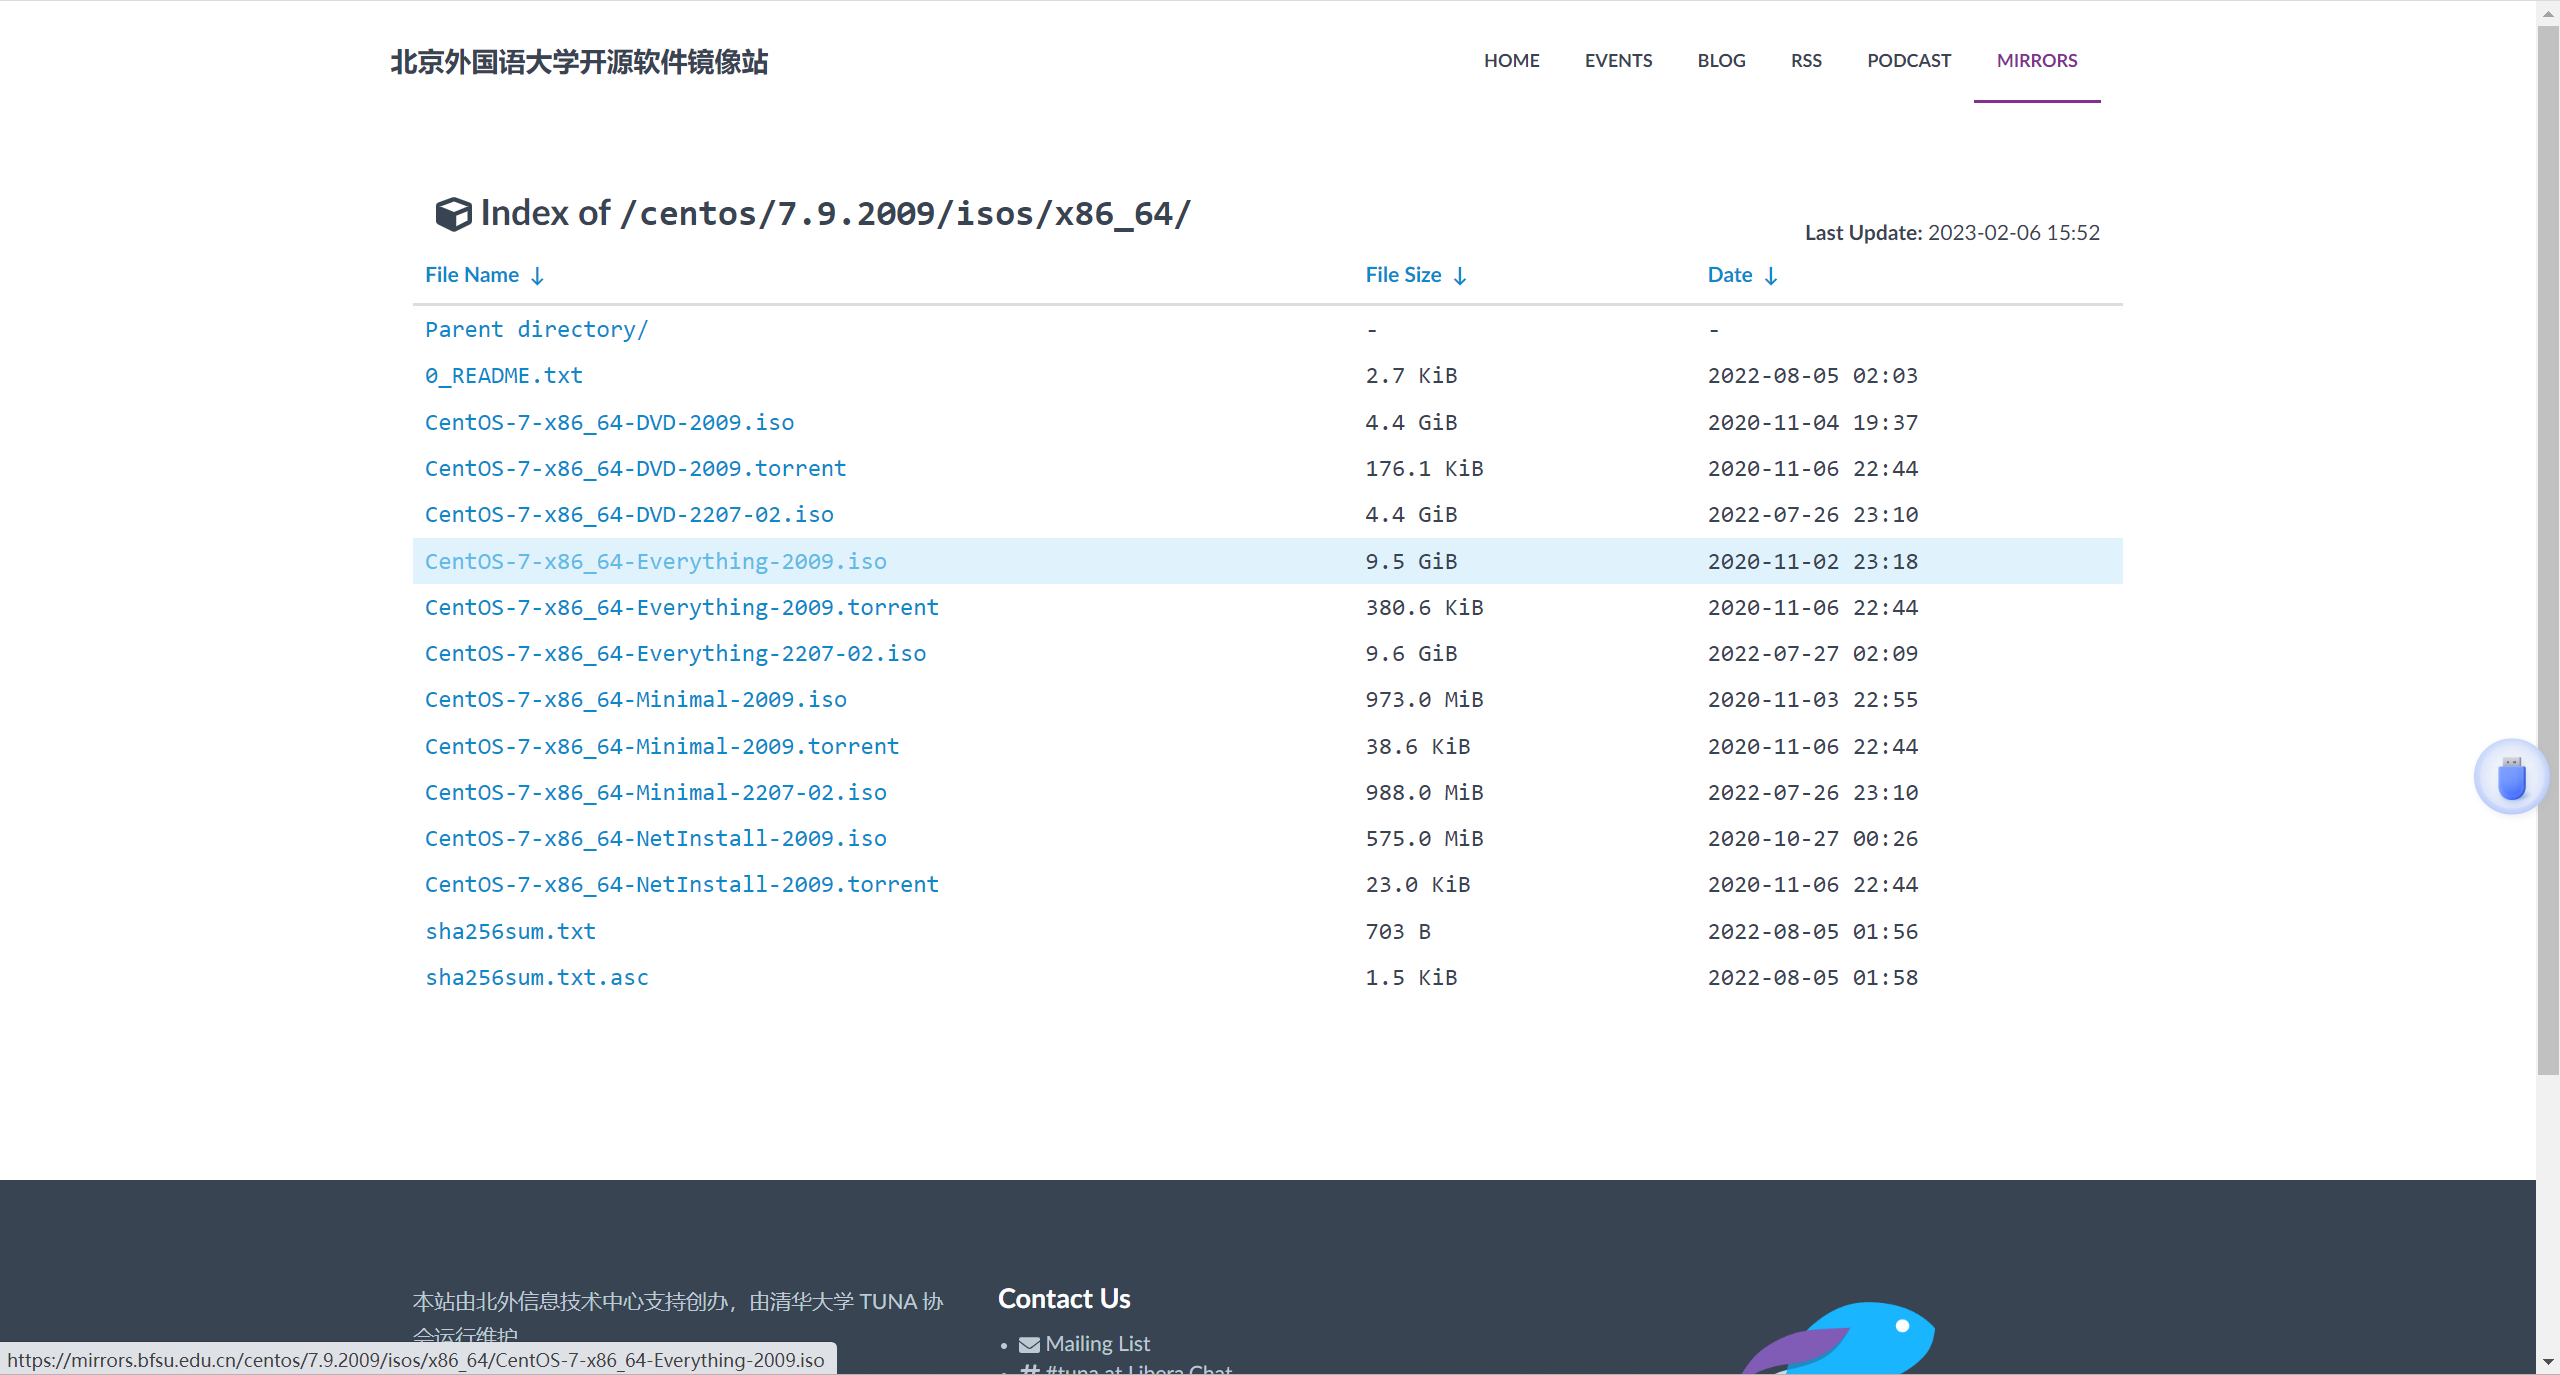The height and width of the screenshot is (1375, 2560).
Task: Download CentOS-7-x86_64-Minimal-2009.iso
Action: [x=635, y=699]
